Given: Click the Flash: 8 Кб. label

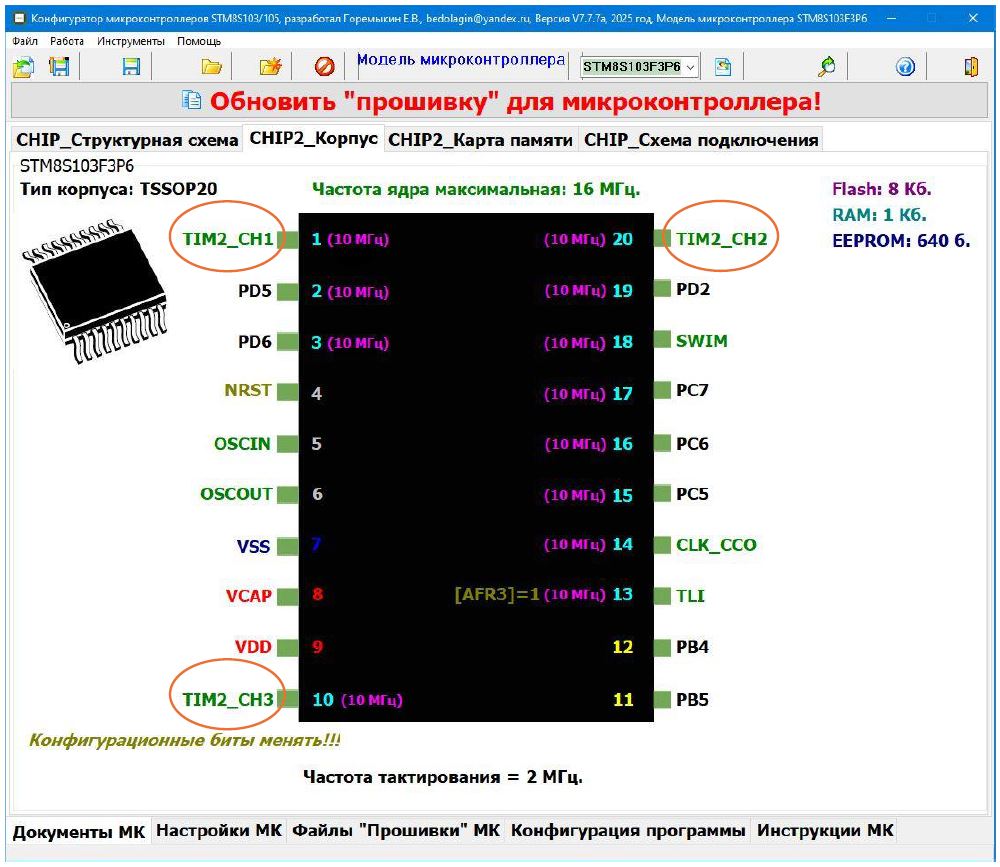Looking at the screenshot, I should click(881, 189).
